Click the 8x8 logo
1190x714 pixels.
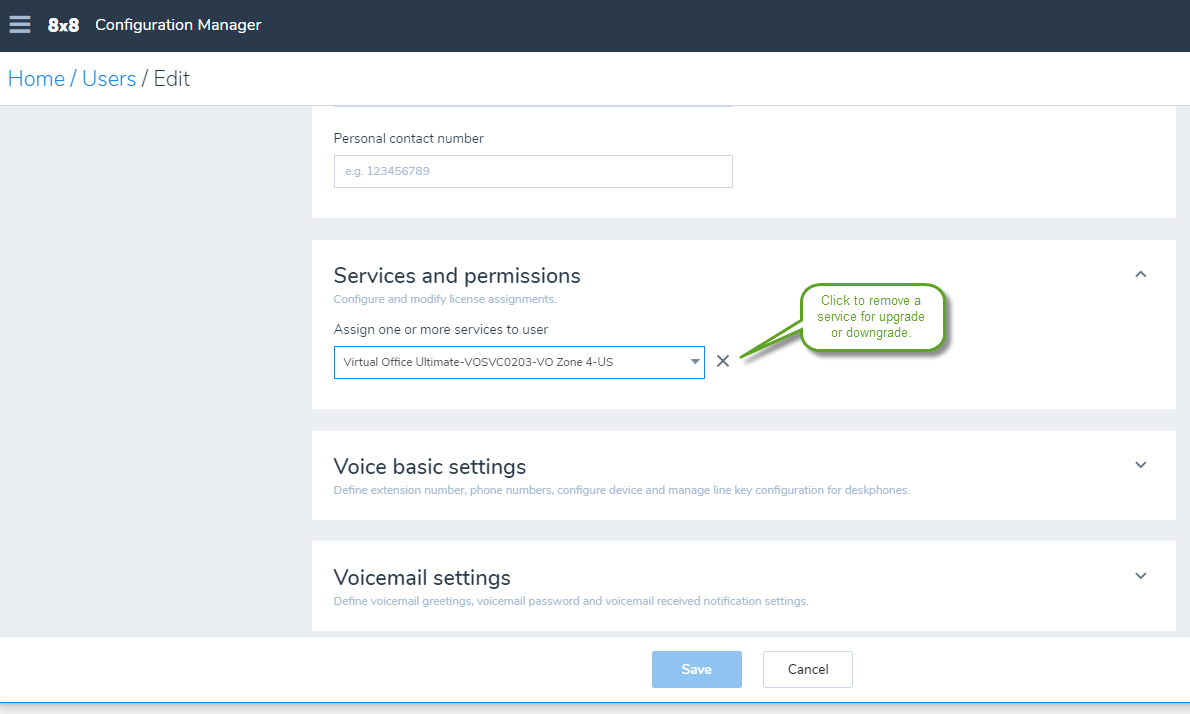pos(63,25)
